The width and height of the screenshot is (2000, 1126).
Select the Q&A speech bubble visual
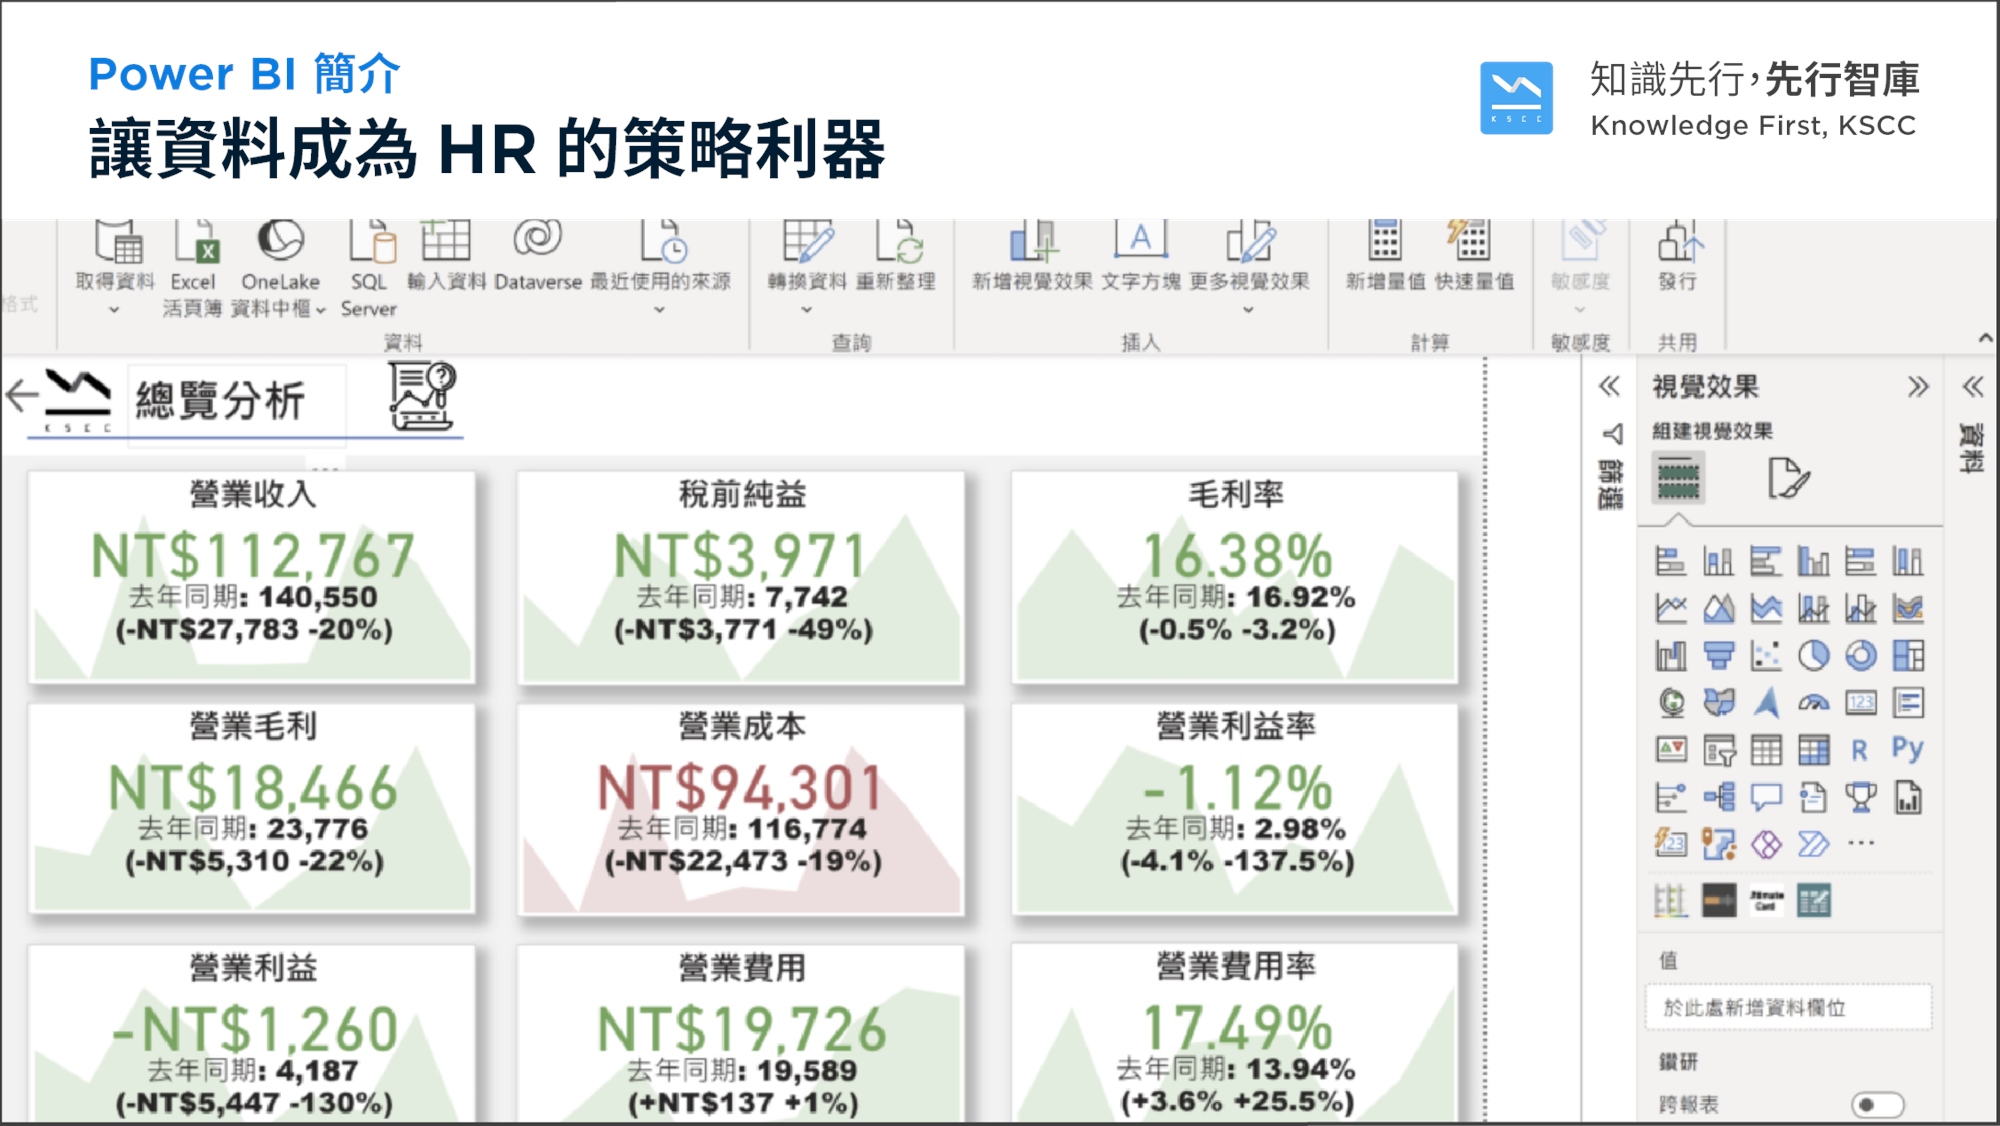pyautogui.click(x=1765, y=797)
